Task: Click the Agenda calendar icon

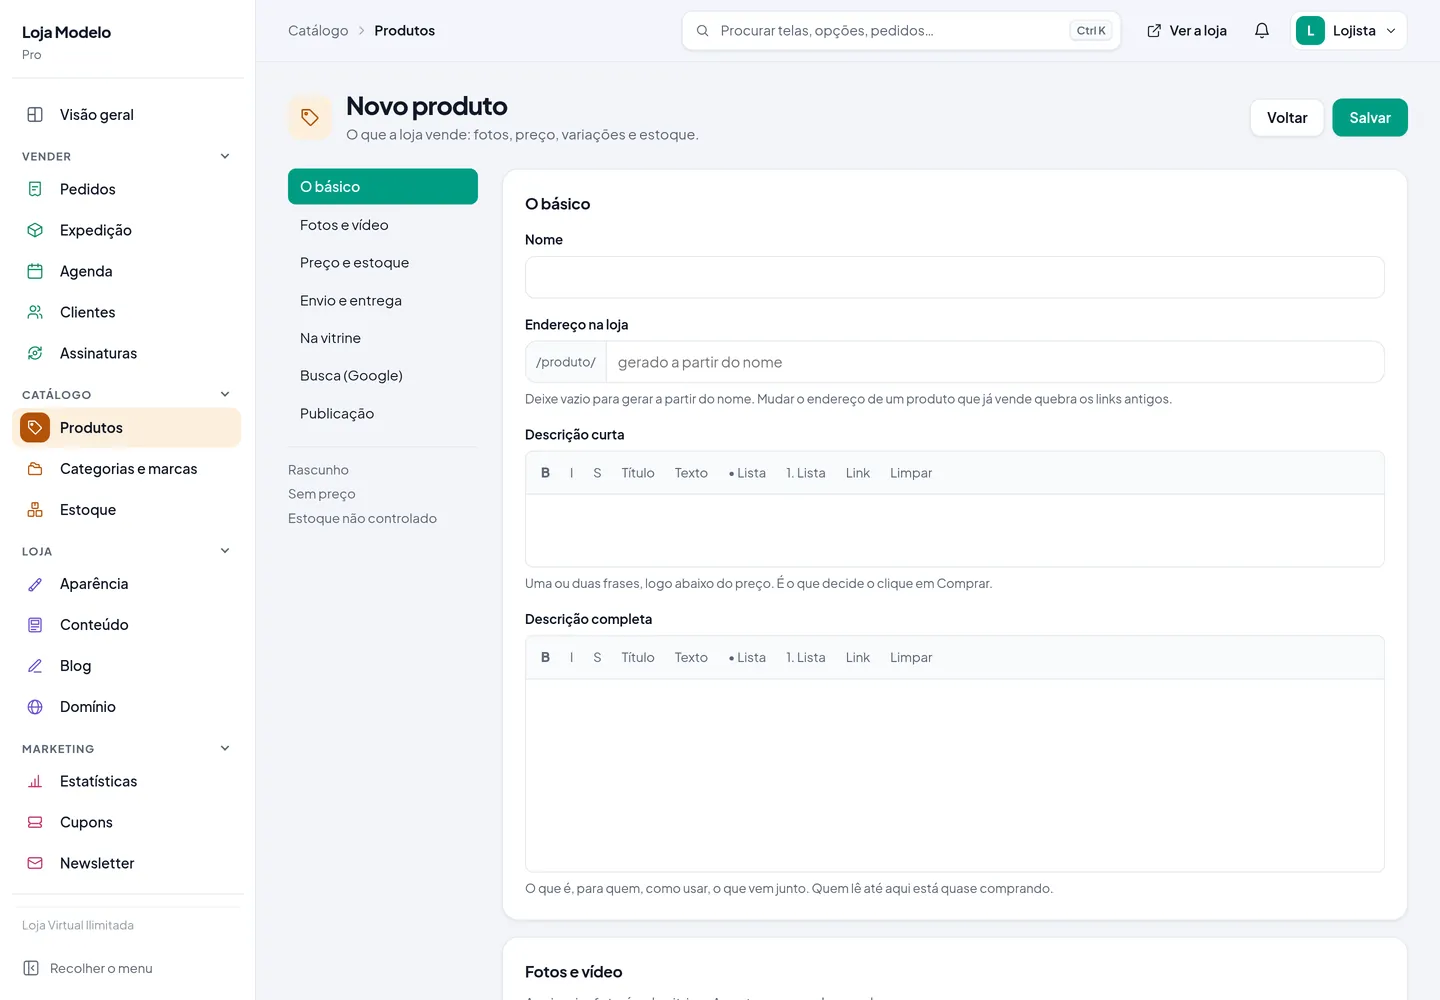Action: [35, 271]
